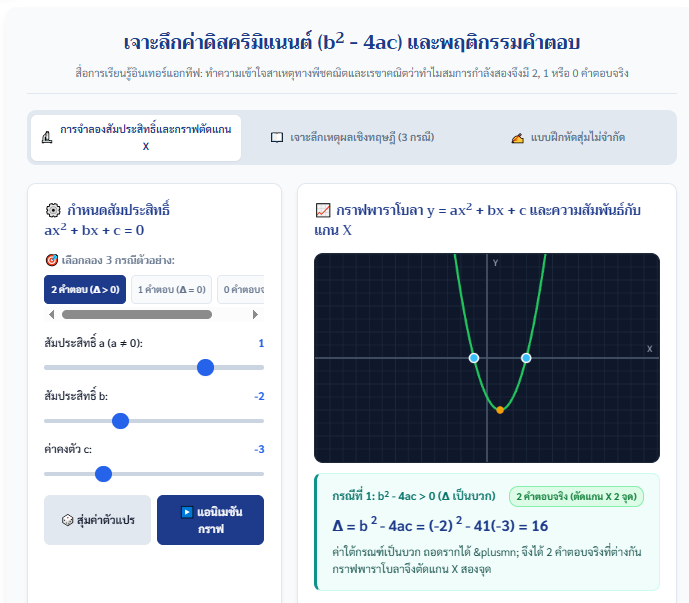
Task: Click the Δ = b² - 4ac = 16 formula
Action: pyautogui.click(x=440, y=525)
